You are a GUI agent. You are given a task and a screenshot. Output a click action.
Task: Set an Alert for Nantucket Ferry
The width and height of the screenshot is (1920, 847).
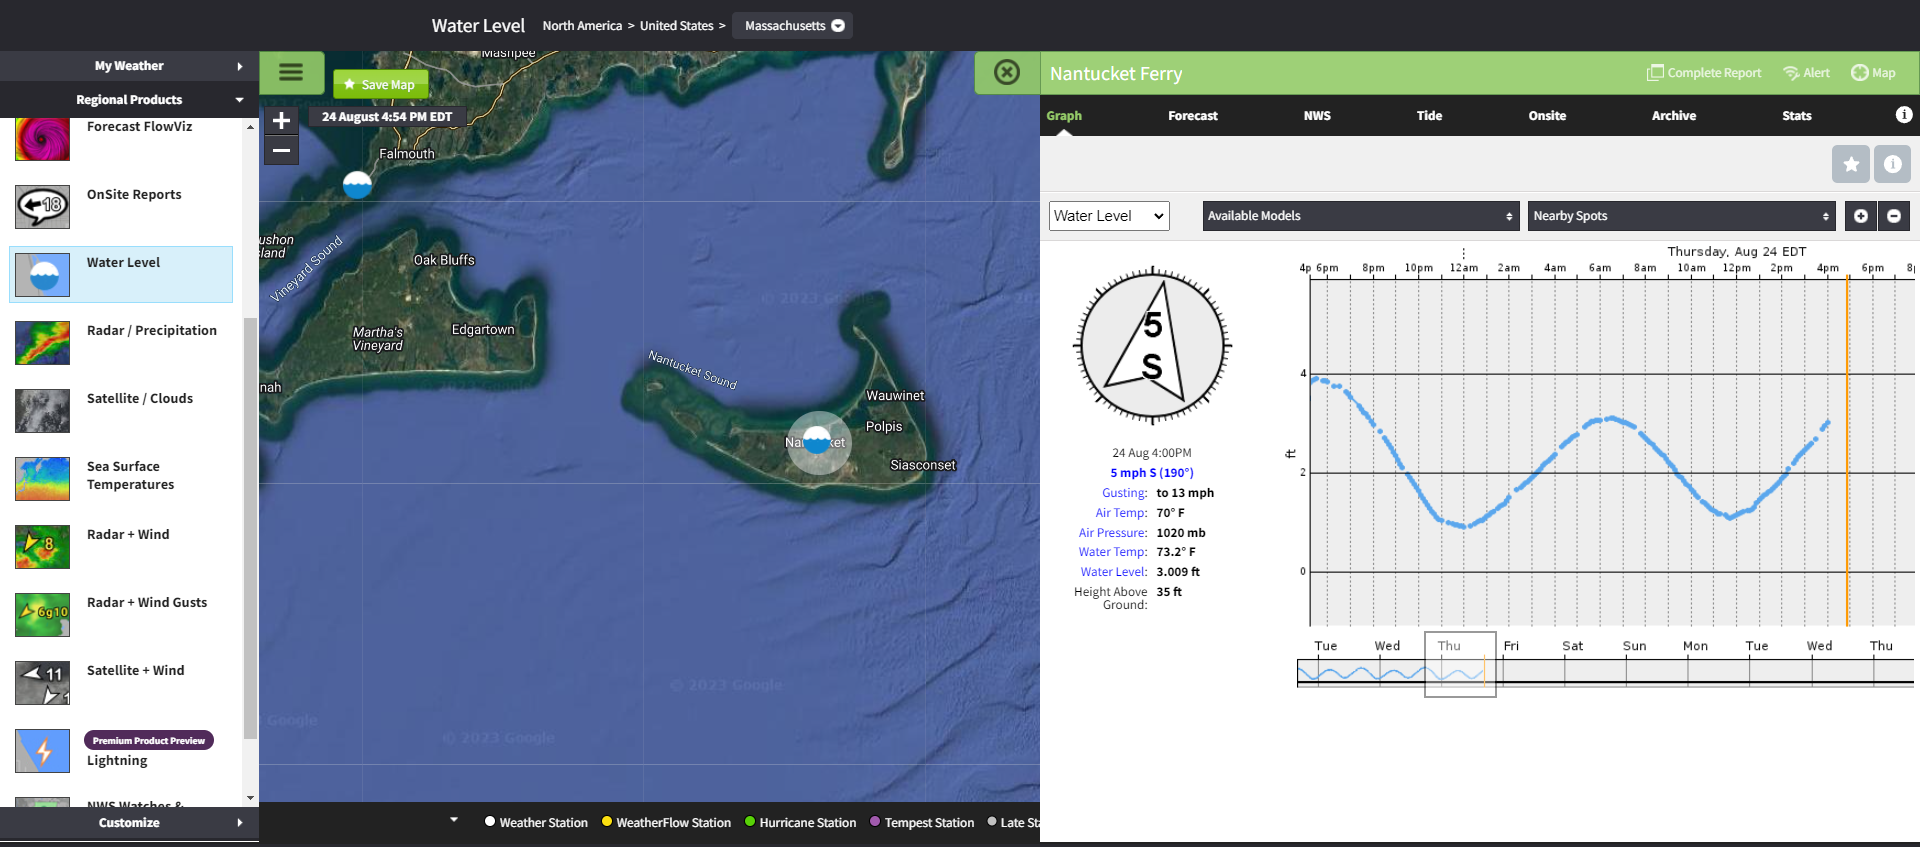1807,73
